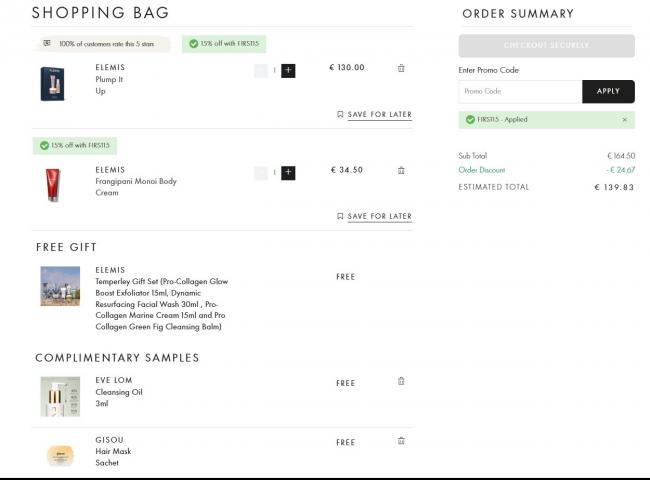The image size is (650, 480).
Task: Click the discount amount - € 24.67
Action: (620, 170)
